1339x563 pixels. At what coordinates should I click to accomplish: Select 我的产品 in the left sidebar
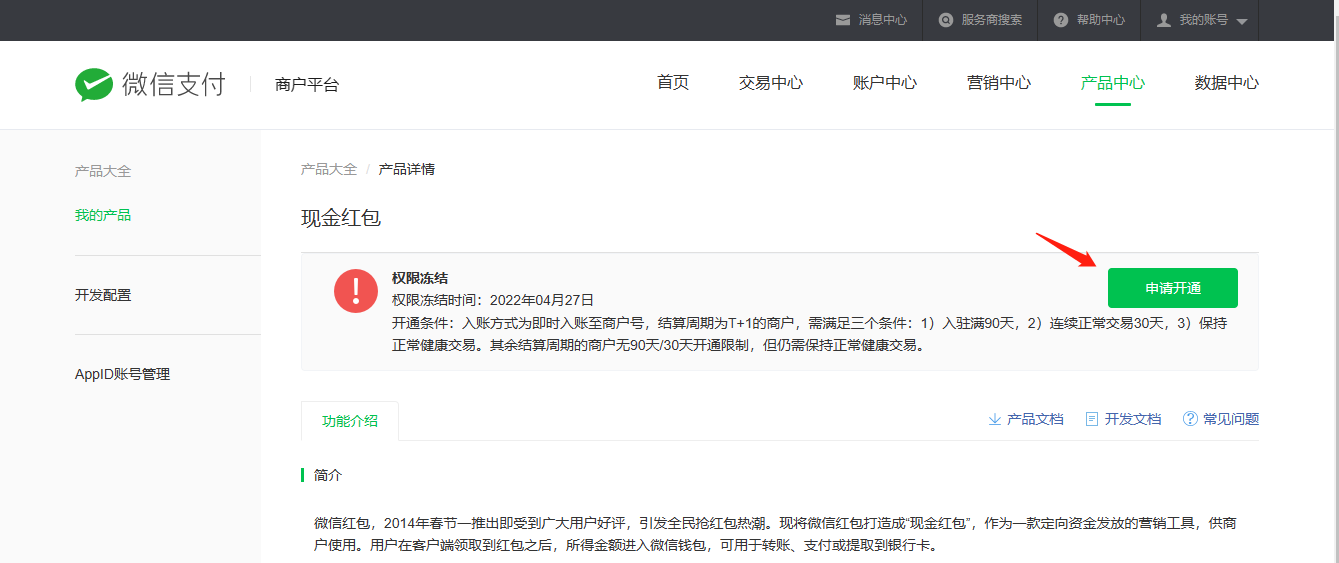(x=103, y=215)
